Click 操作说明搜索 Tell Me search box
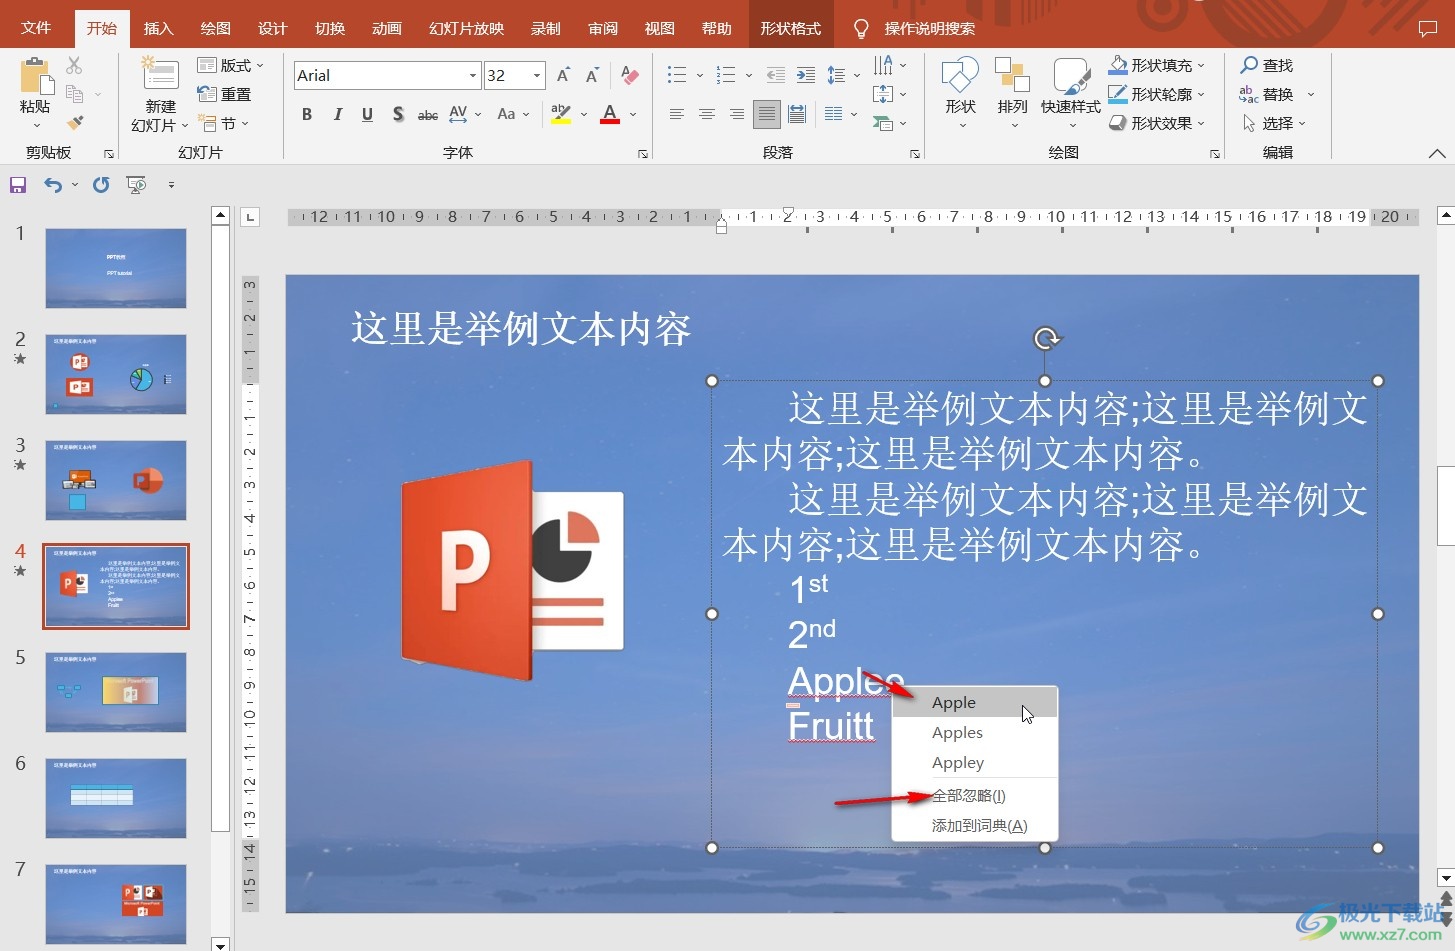Viewport: 1455px width, 951px height. coord(929,28)
